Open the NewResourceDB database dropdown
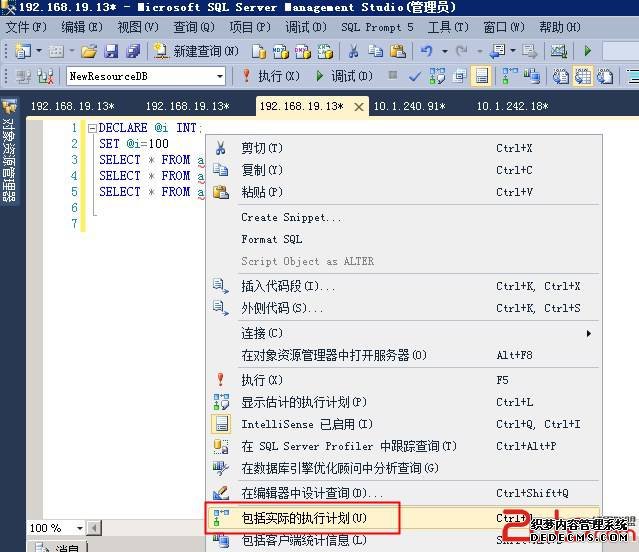The width and height of the screenshot is (639, 552). point(220,76)
